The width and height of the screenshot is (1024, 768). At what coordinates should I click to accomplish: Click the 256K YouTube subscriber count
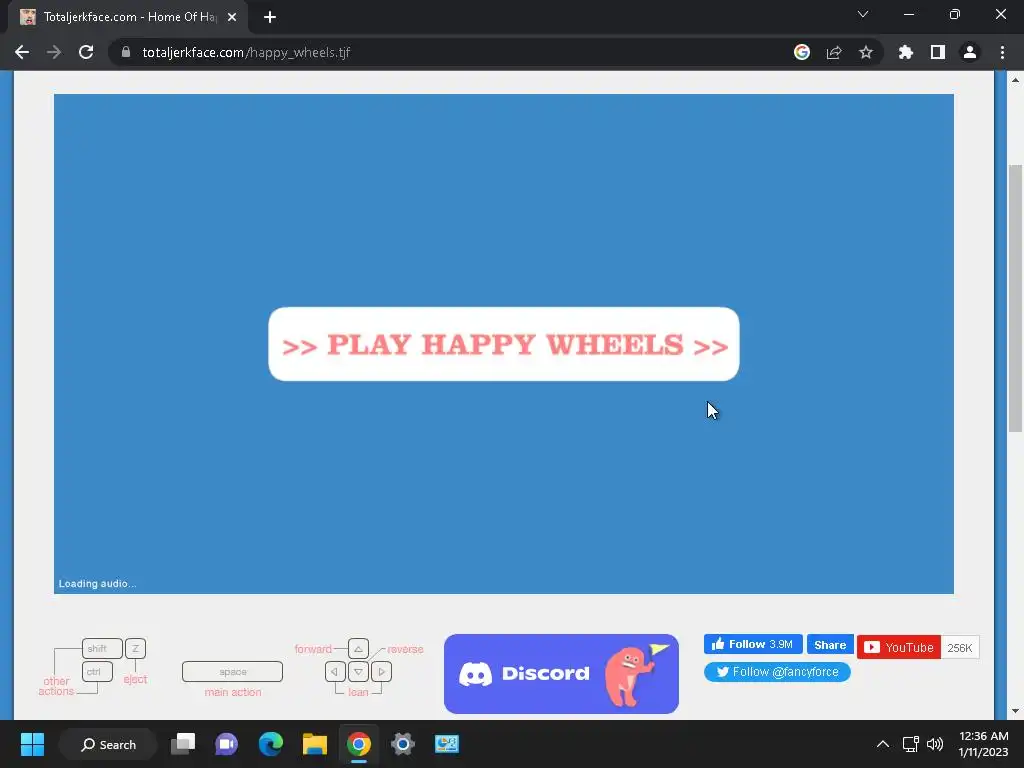tap(959, 647)
